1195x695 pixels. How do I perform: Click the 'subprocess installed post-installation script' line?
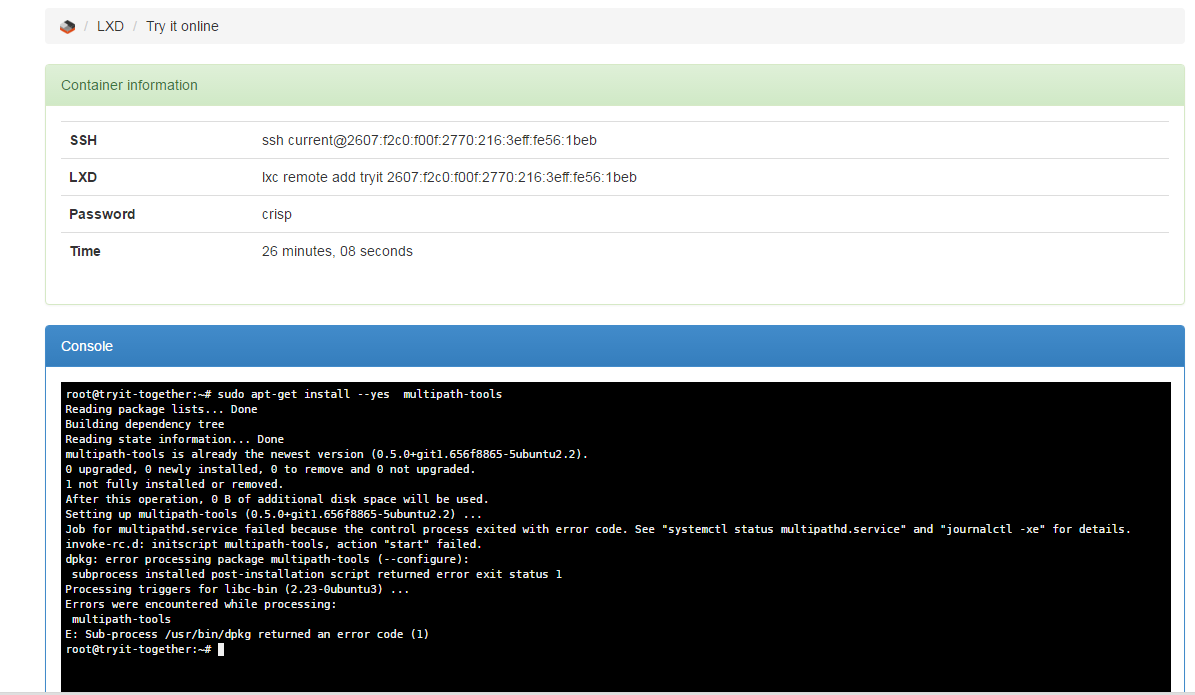[x=316, y=574]
